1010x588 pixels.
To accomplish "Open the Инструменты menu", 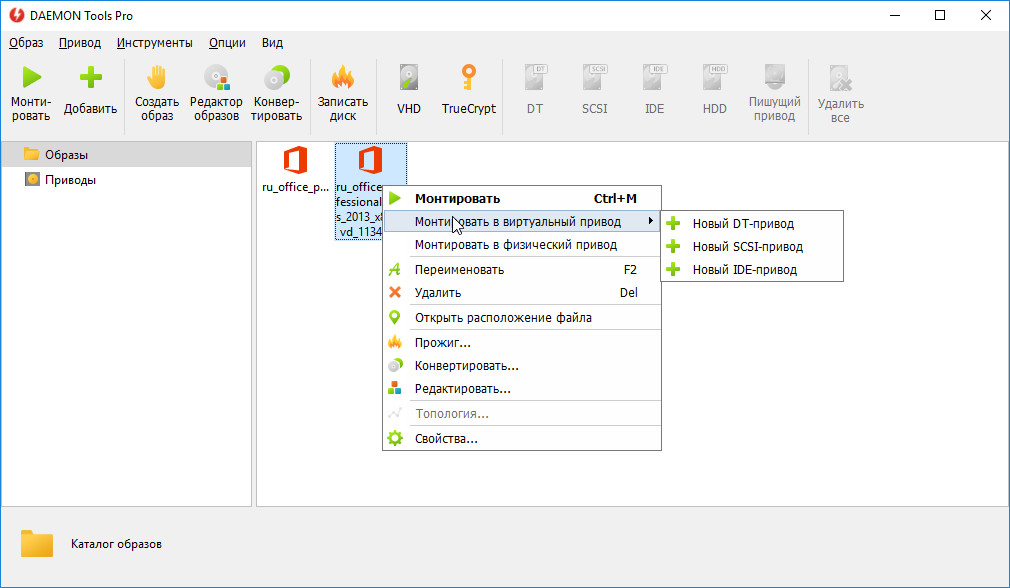I will coord(154,43).
